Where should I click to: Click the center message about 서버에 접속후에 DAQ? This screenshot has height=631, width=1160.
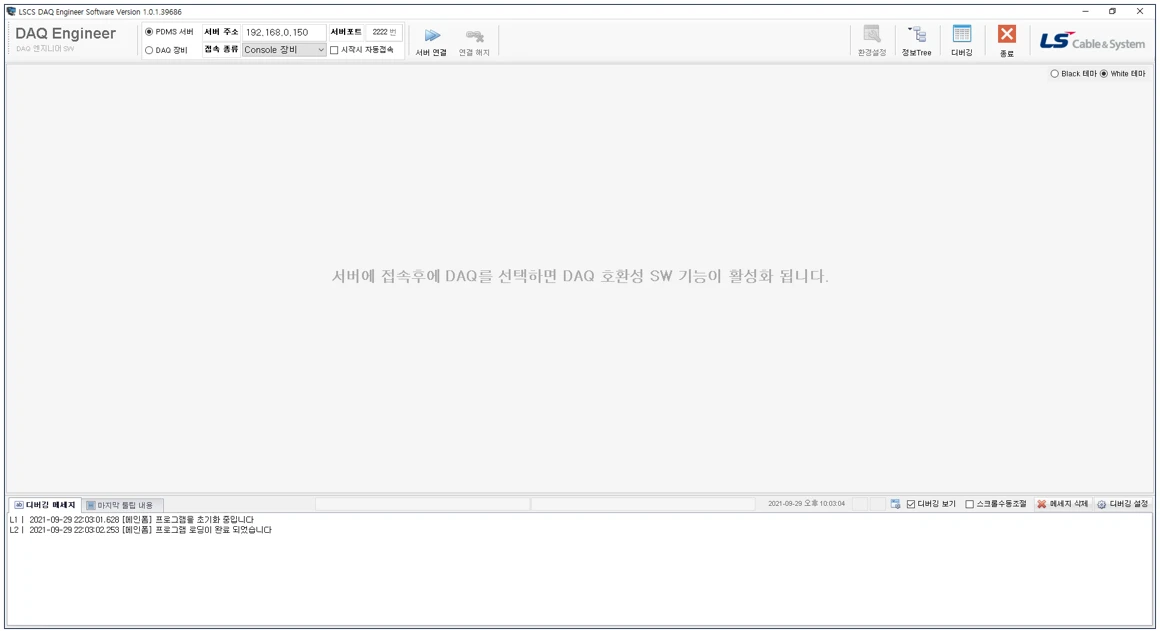click(x=580, y=277)
